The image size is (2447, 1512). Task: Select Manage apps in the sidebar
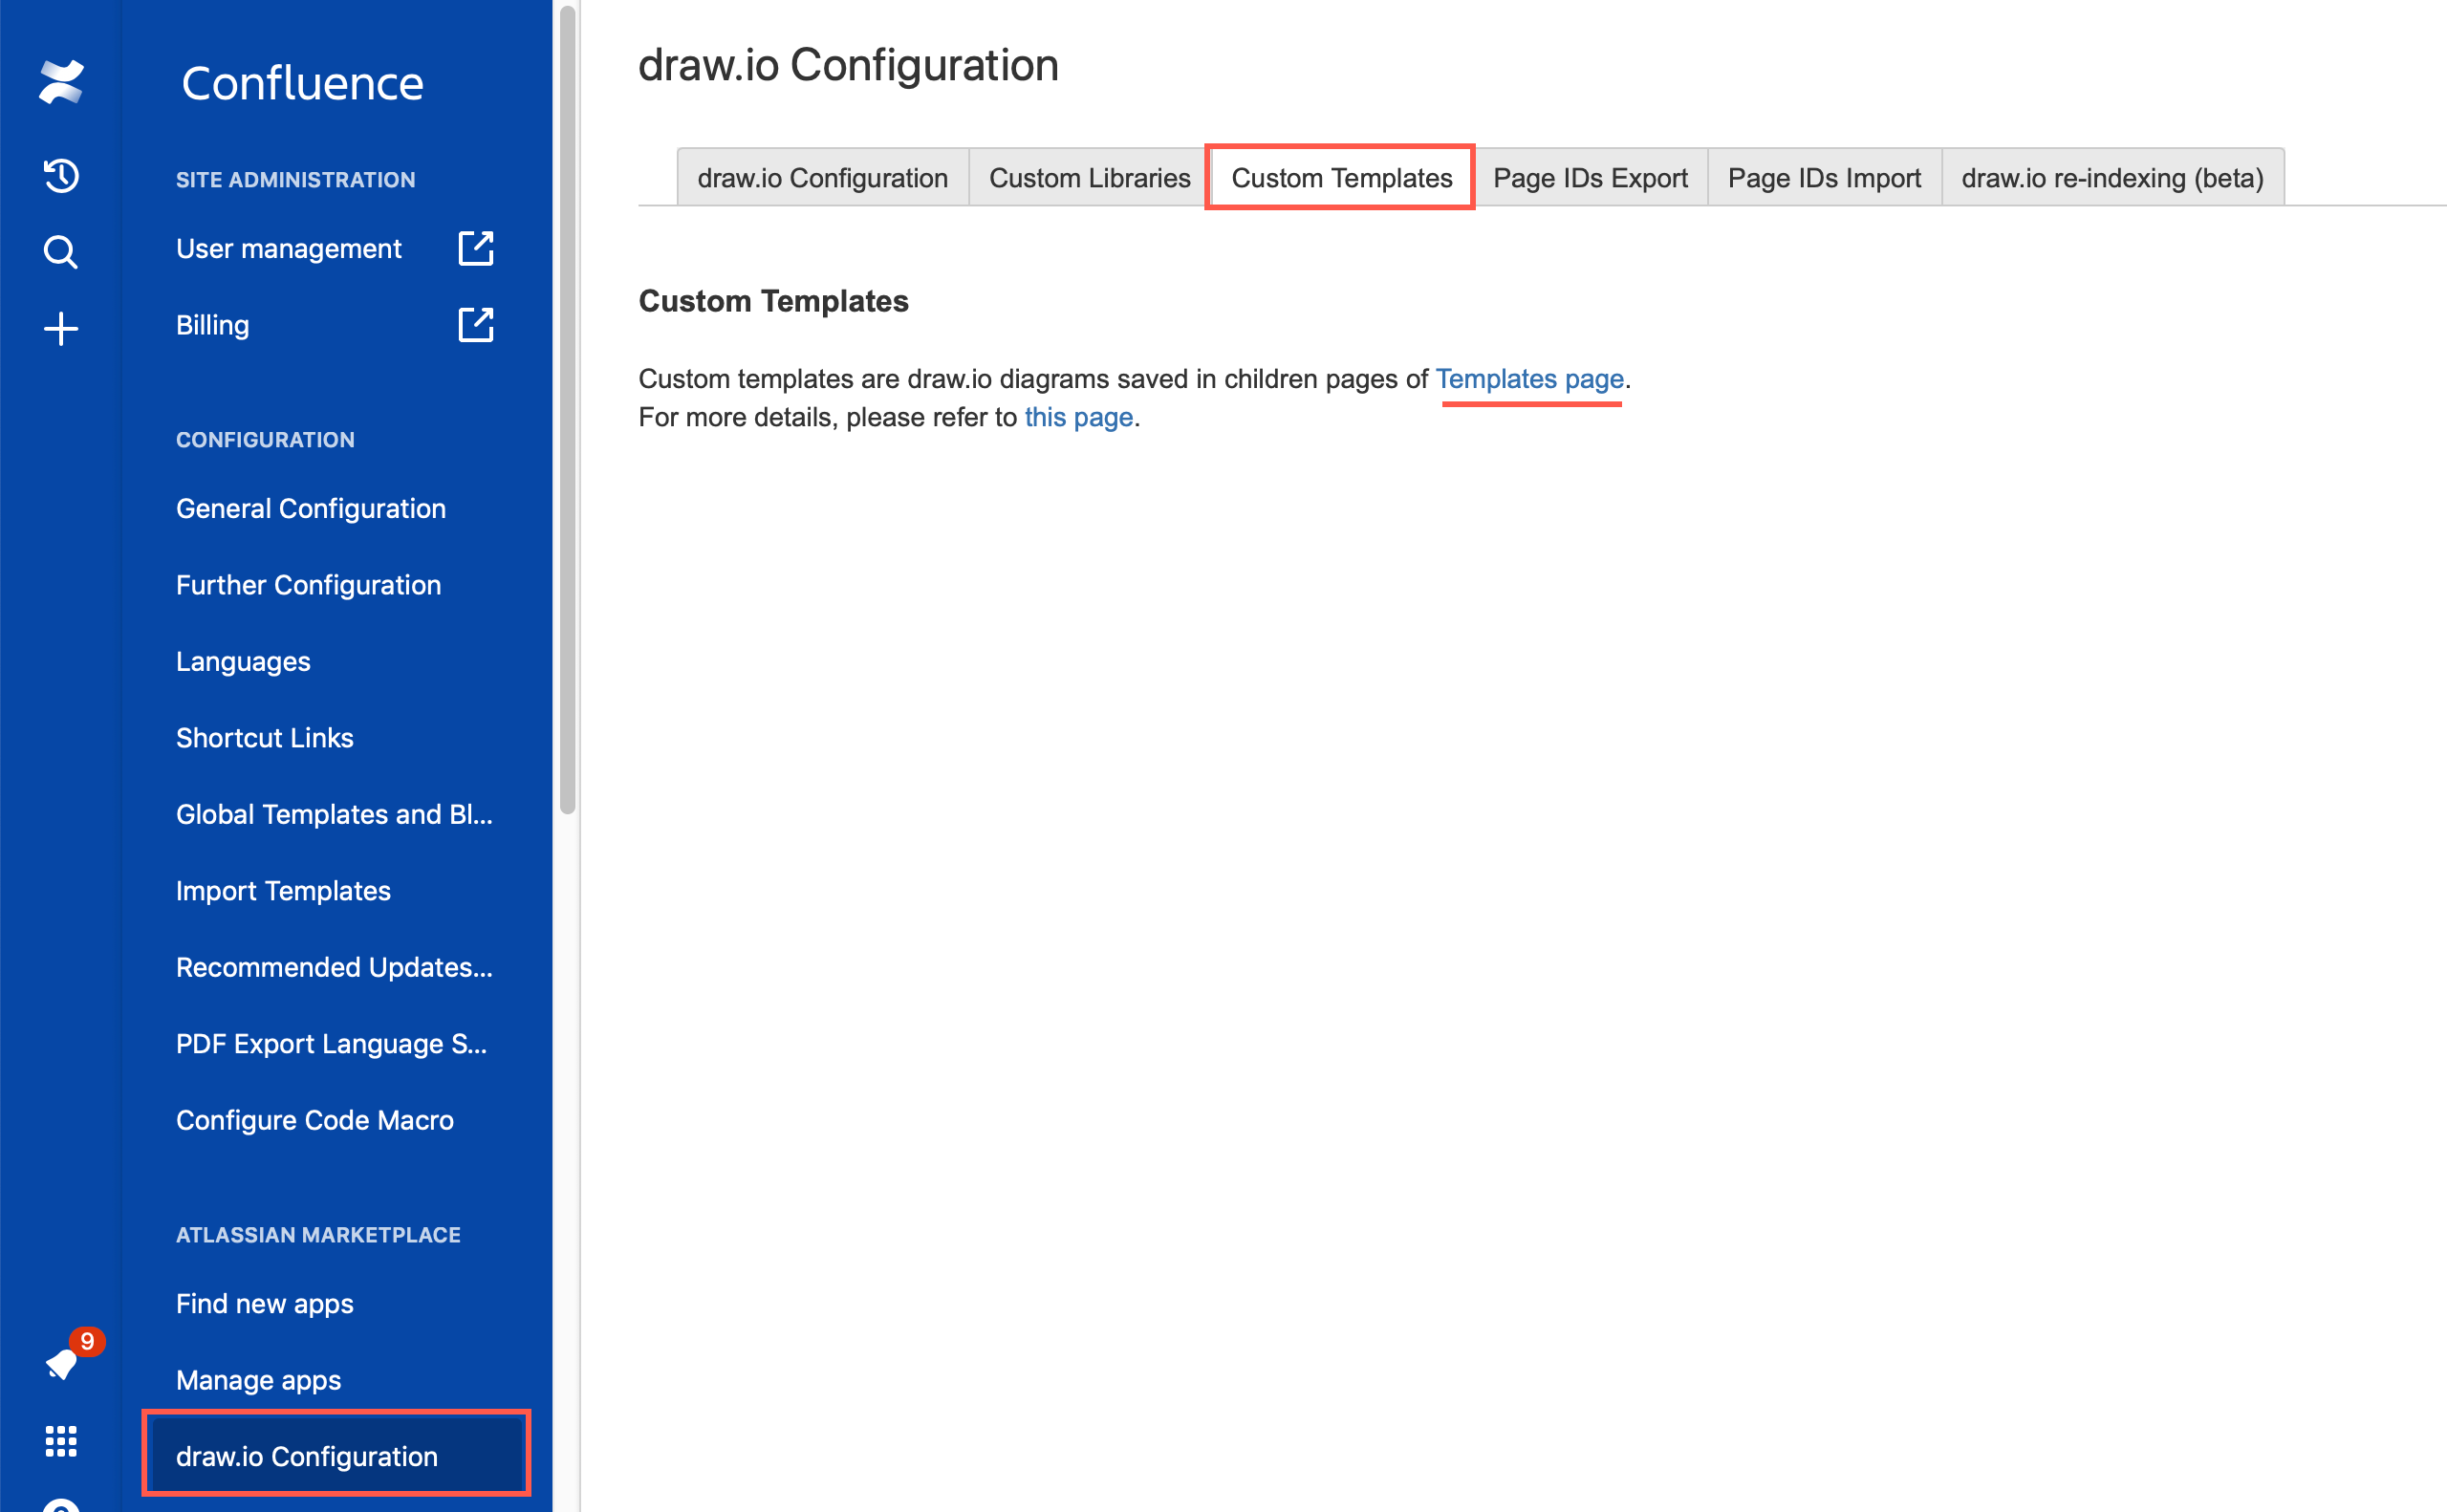click(x=257, y=1379)
